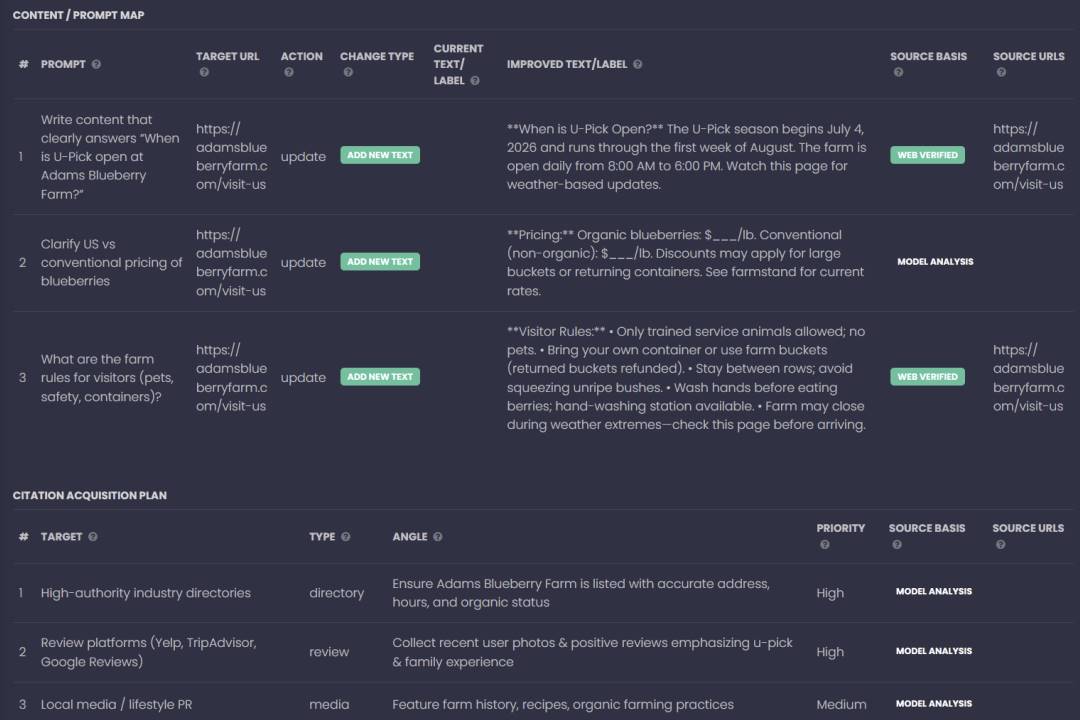Click help icon under ACTION column header
This screenshot has height=720, width=1080.
pyautogui.click(x=288, y=72)
